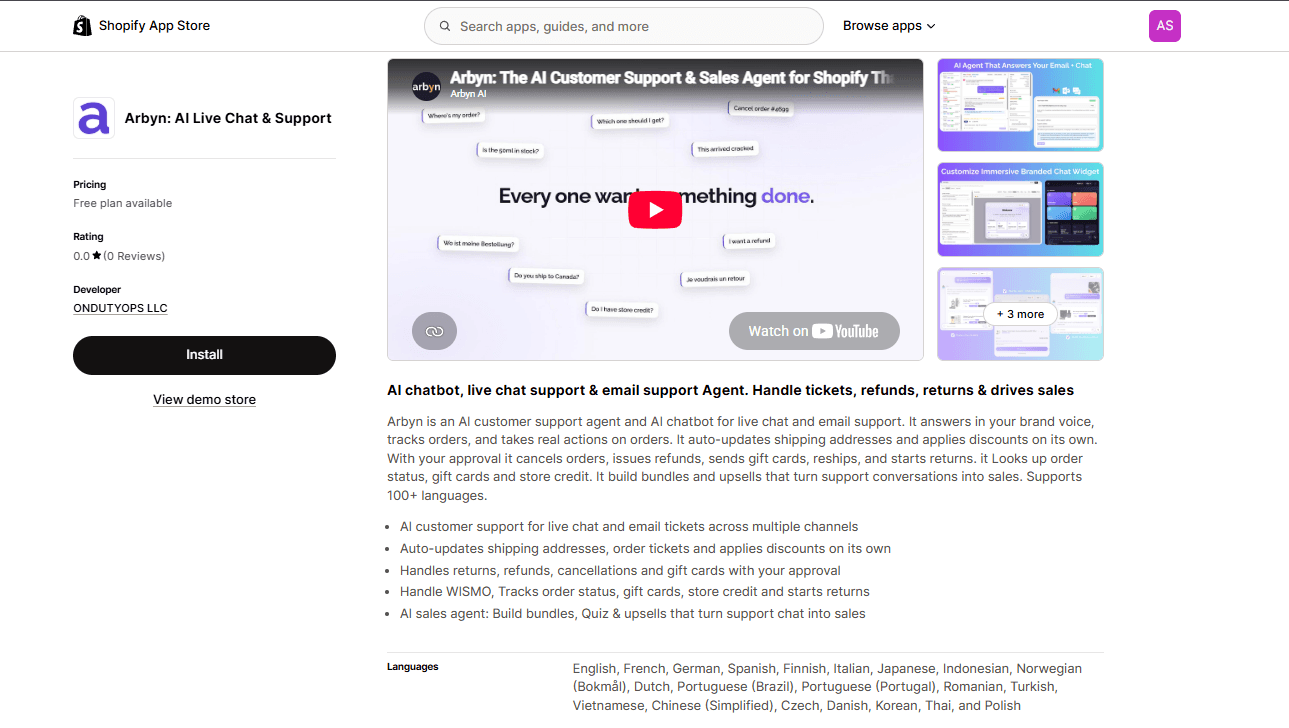Click the search magnifier icon
1289x728 pixels.
click(445, 27)
